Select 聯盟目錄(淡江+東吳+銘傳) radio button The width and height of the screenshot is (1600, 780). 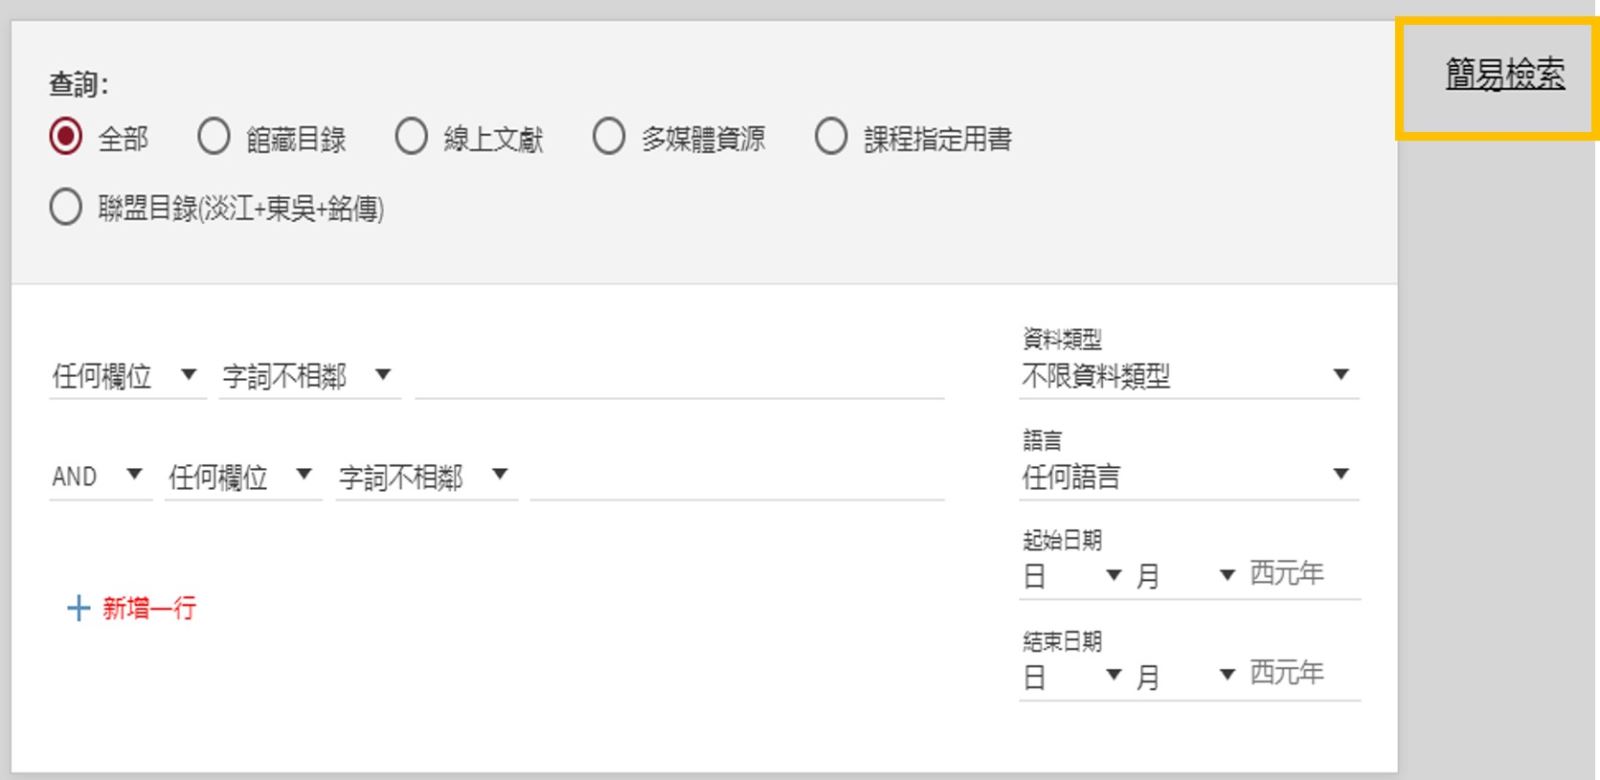[x=66, y=207]
